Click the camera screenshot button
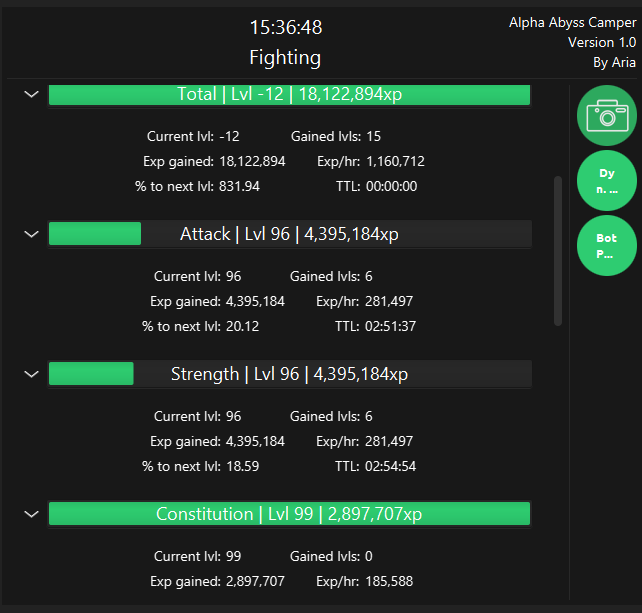This screenshot has width=642, height=613. (x=606, y=116)
